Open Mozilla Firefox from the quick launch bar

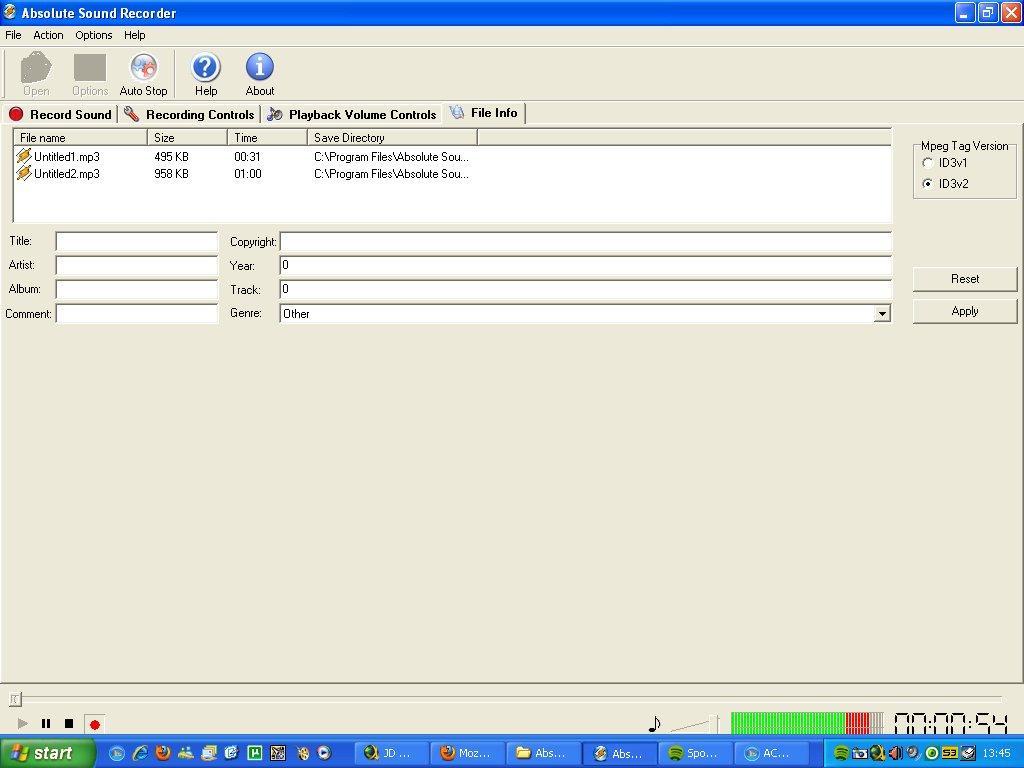[x=162, y=753]
